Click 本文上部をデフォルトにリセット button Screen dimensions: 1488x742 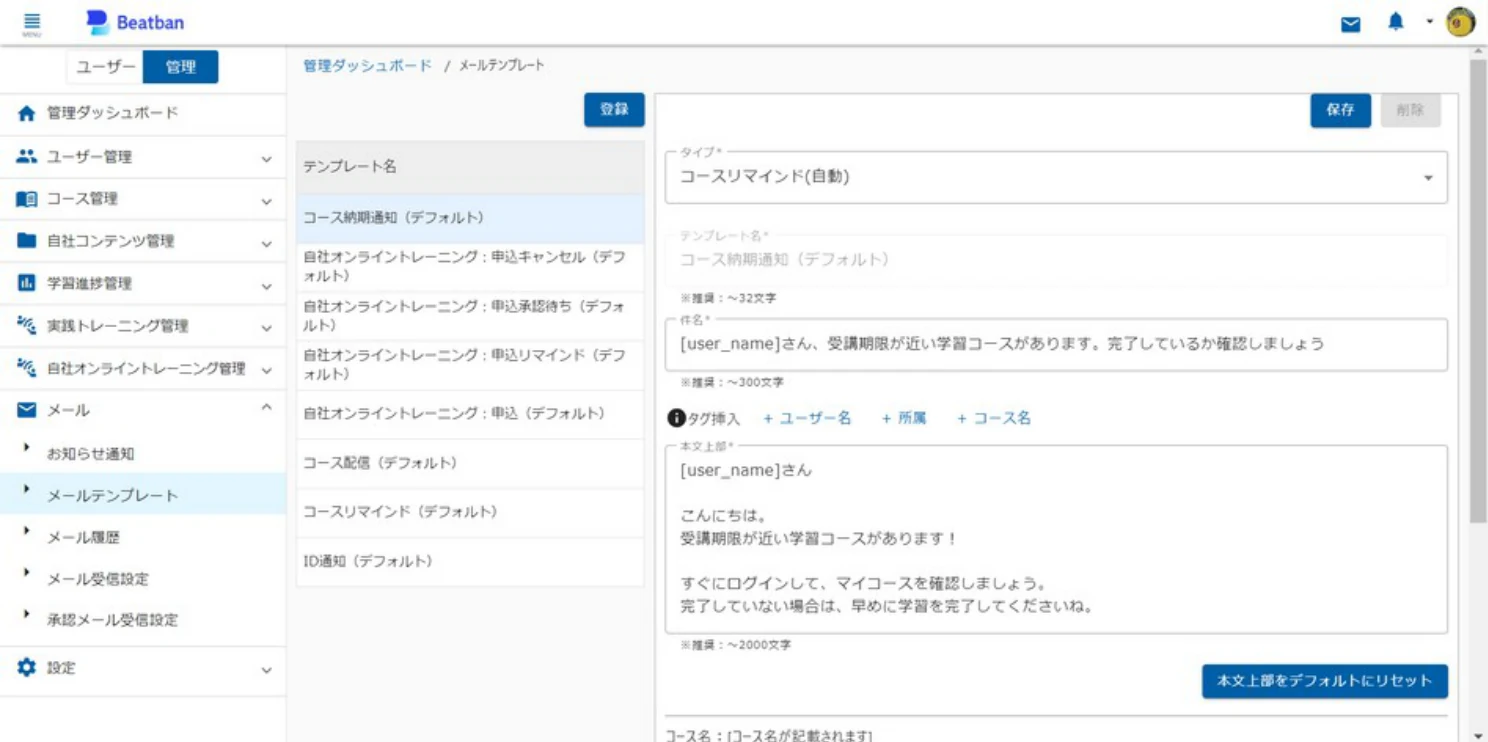[x=1324, y=680]
